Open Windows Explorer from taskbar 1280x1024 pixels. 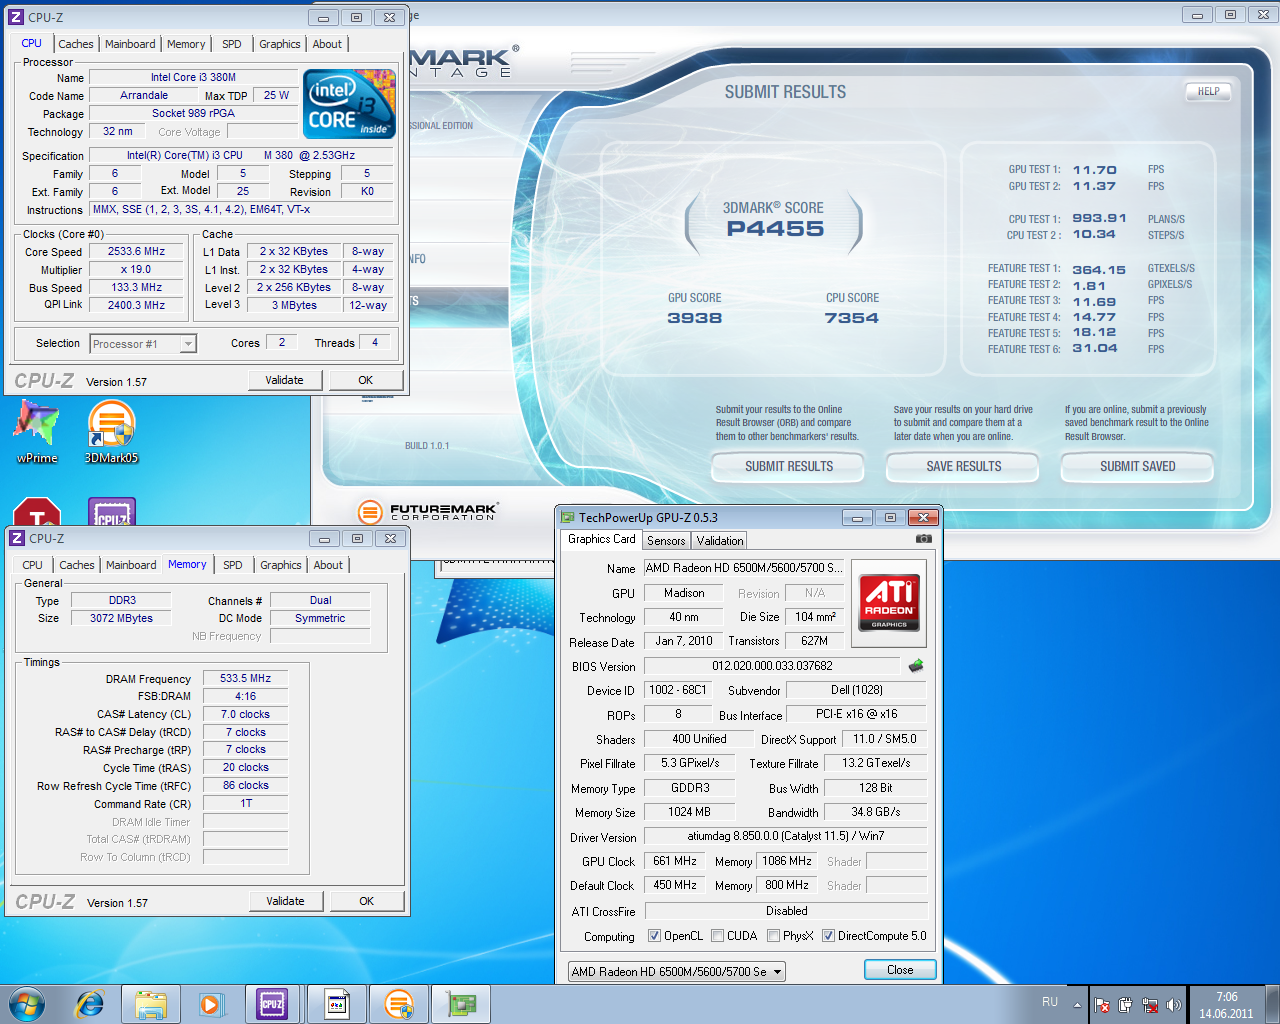point(151,1004)
